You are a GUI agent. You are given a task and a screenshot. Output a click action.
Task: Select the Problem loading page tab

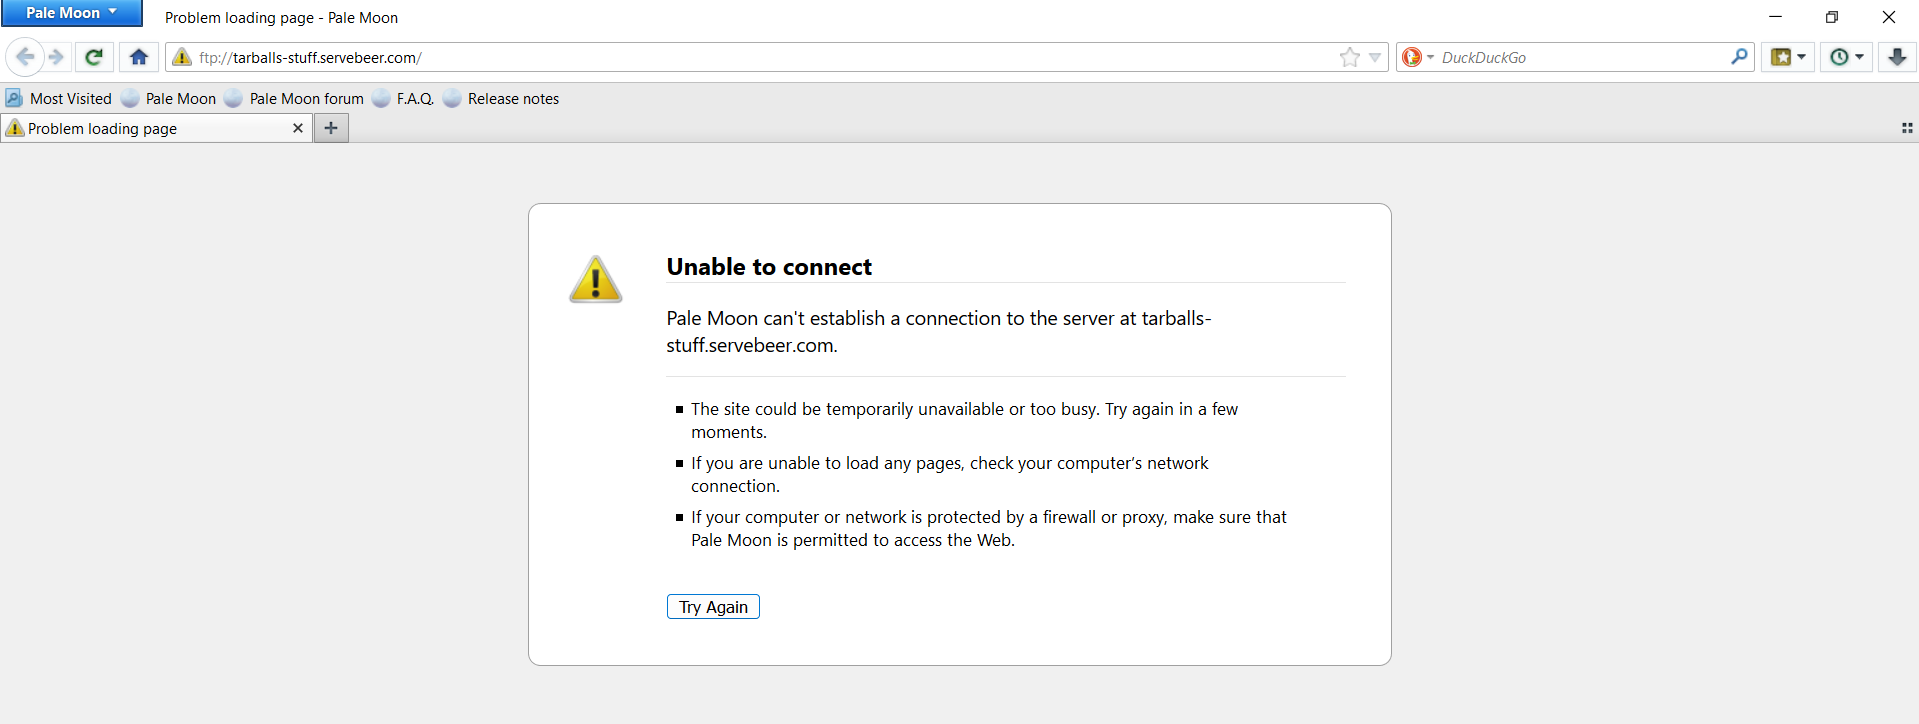click(156, 128)
